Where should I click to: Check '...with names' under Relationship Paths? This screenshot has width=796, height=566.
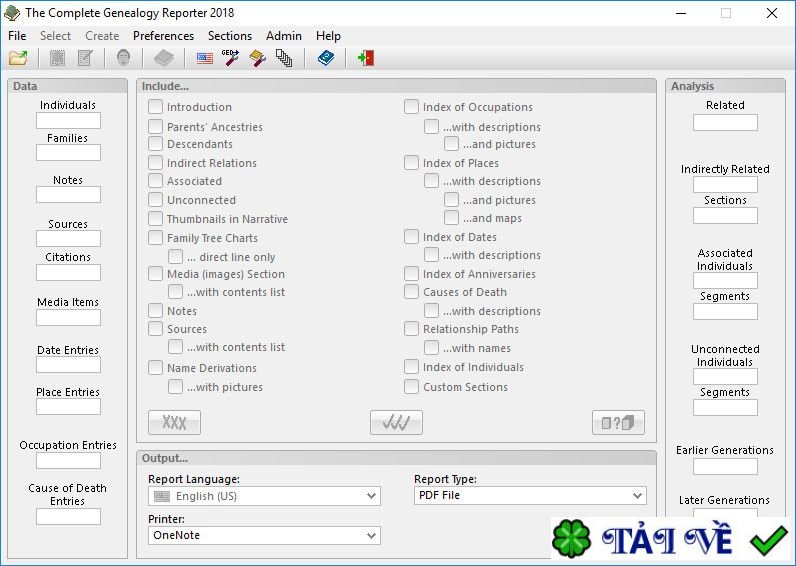(x=432, y=348)
